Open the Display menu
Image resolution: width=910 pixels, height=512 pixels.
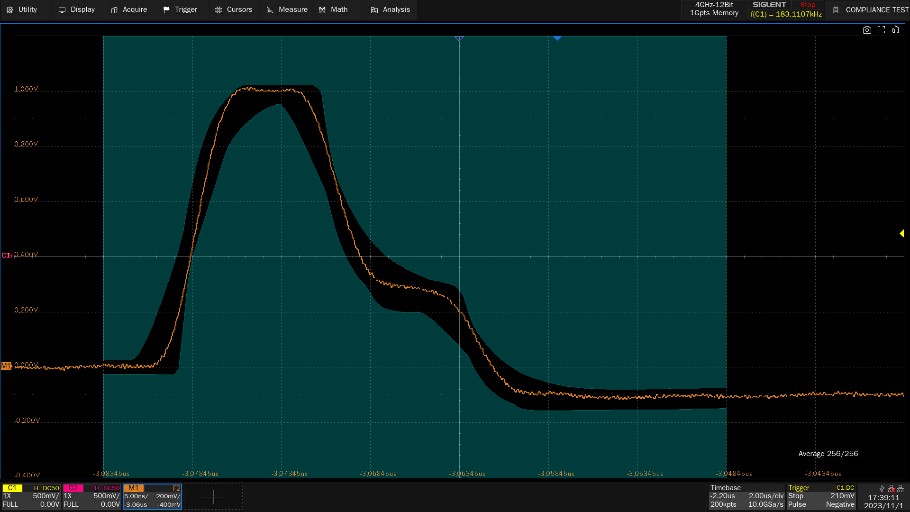click(77, 9)
